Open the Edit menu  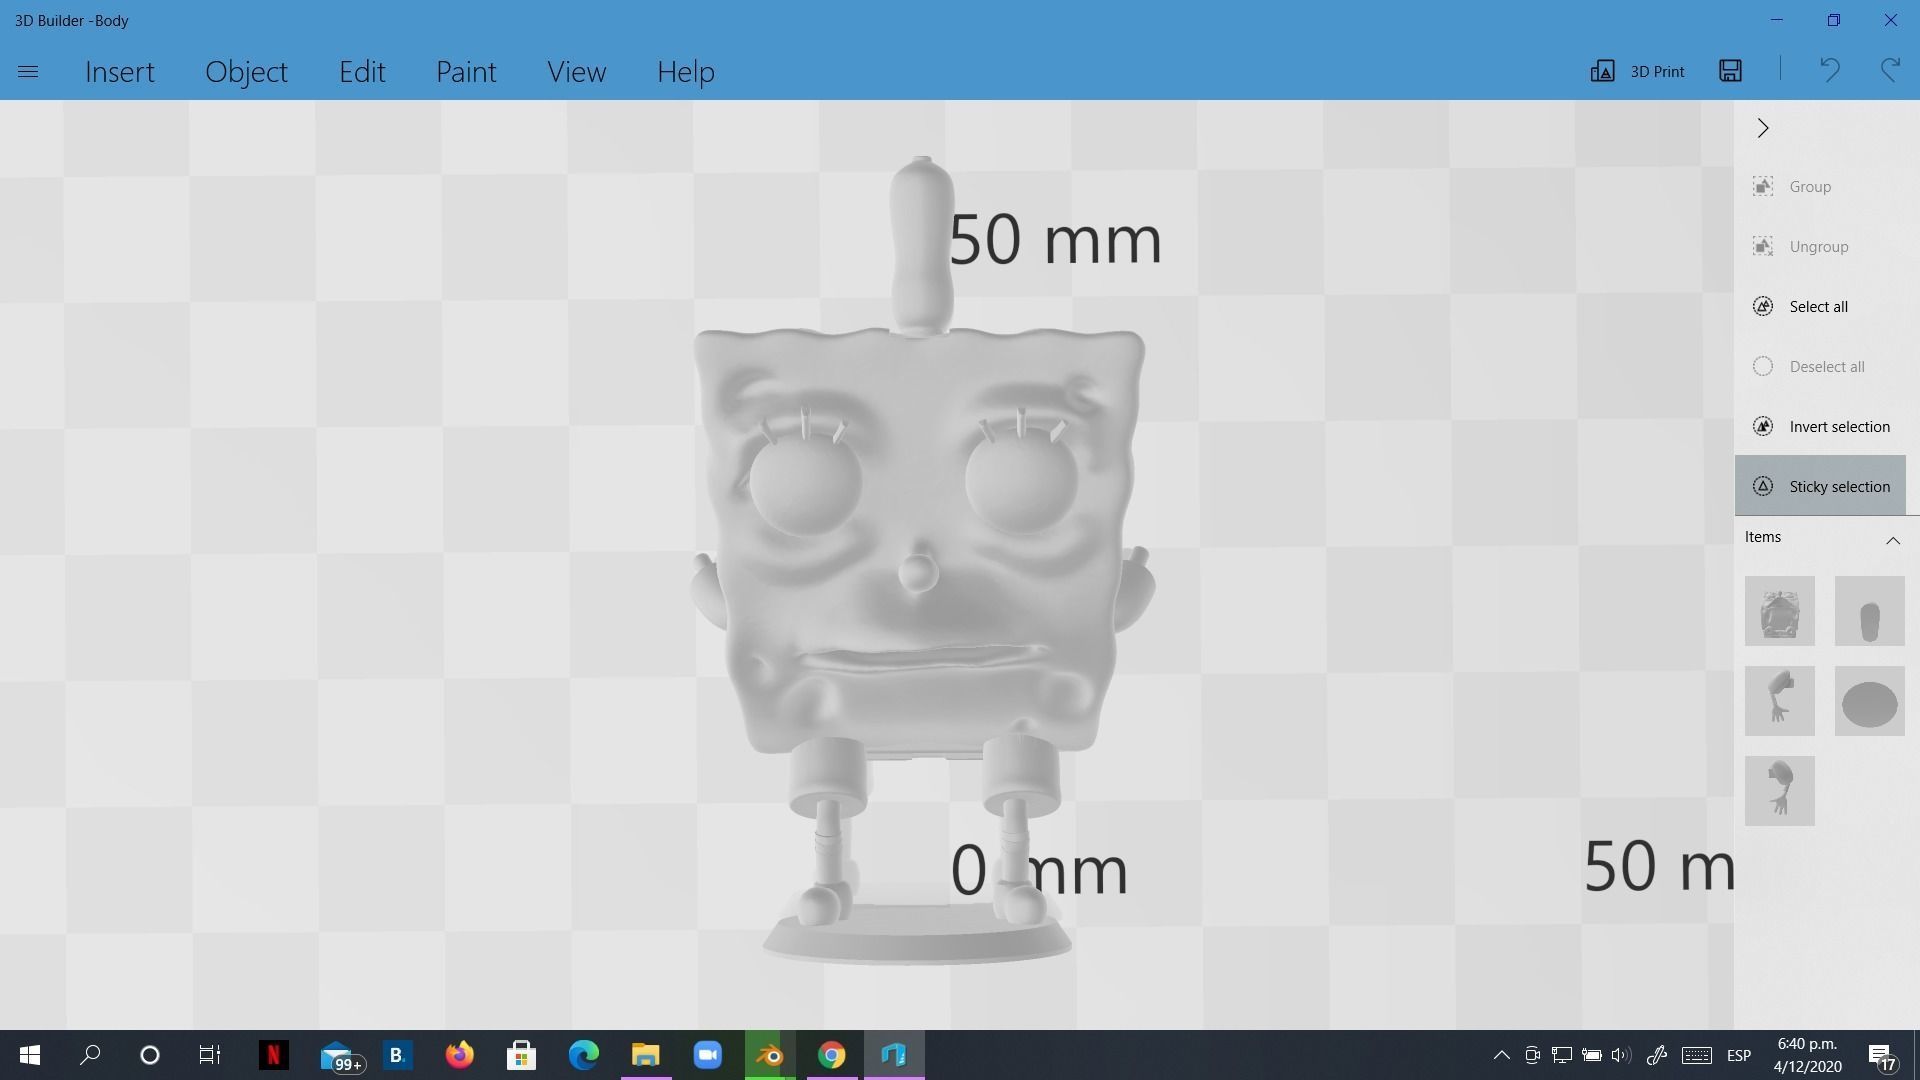click(x=362, y=72)
